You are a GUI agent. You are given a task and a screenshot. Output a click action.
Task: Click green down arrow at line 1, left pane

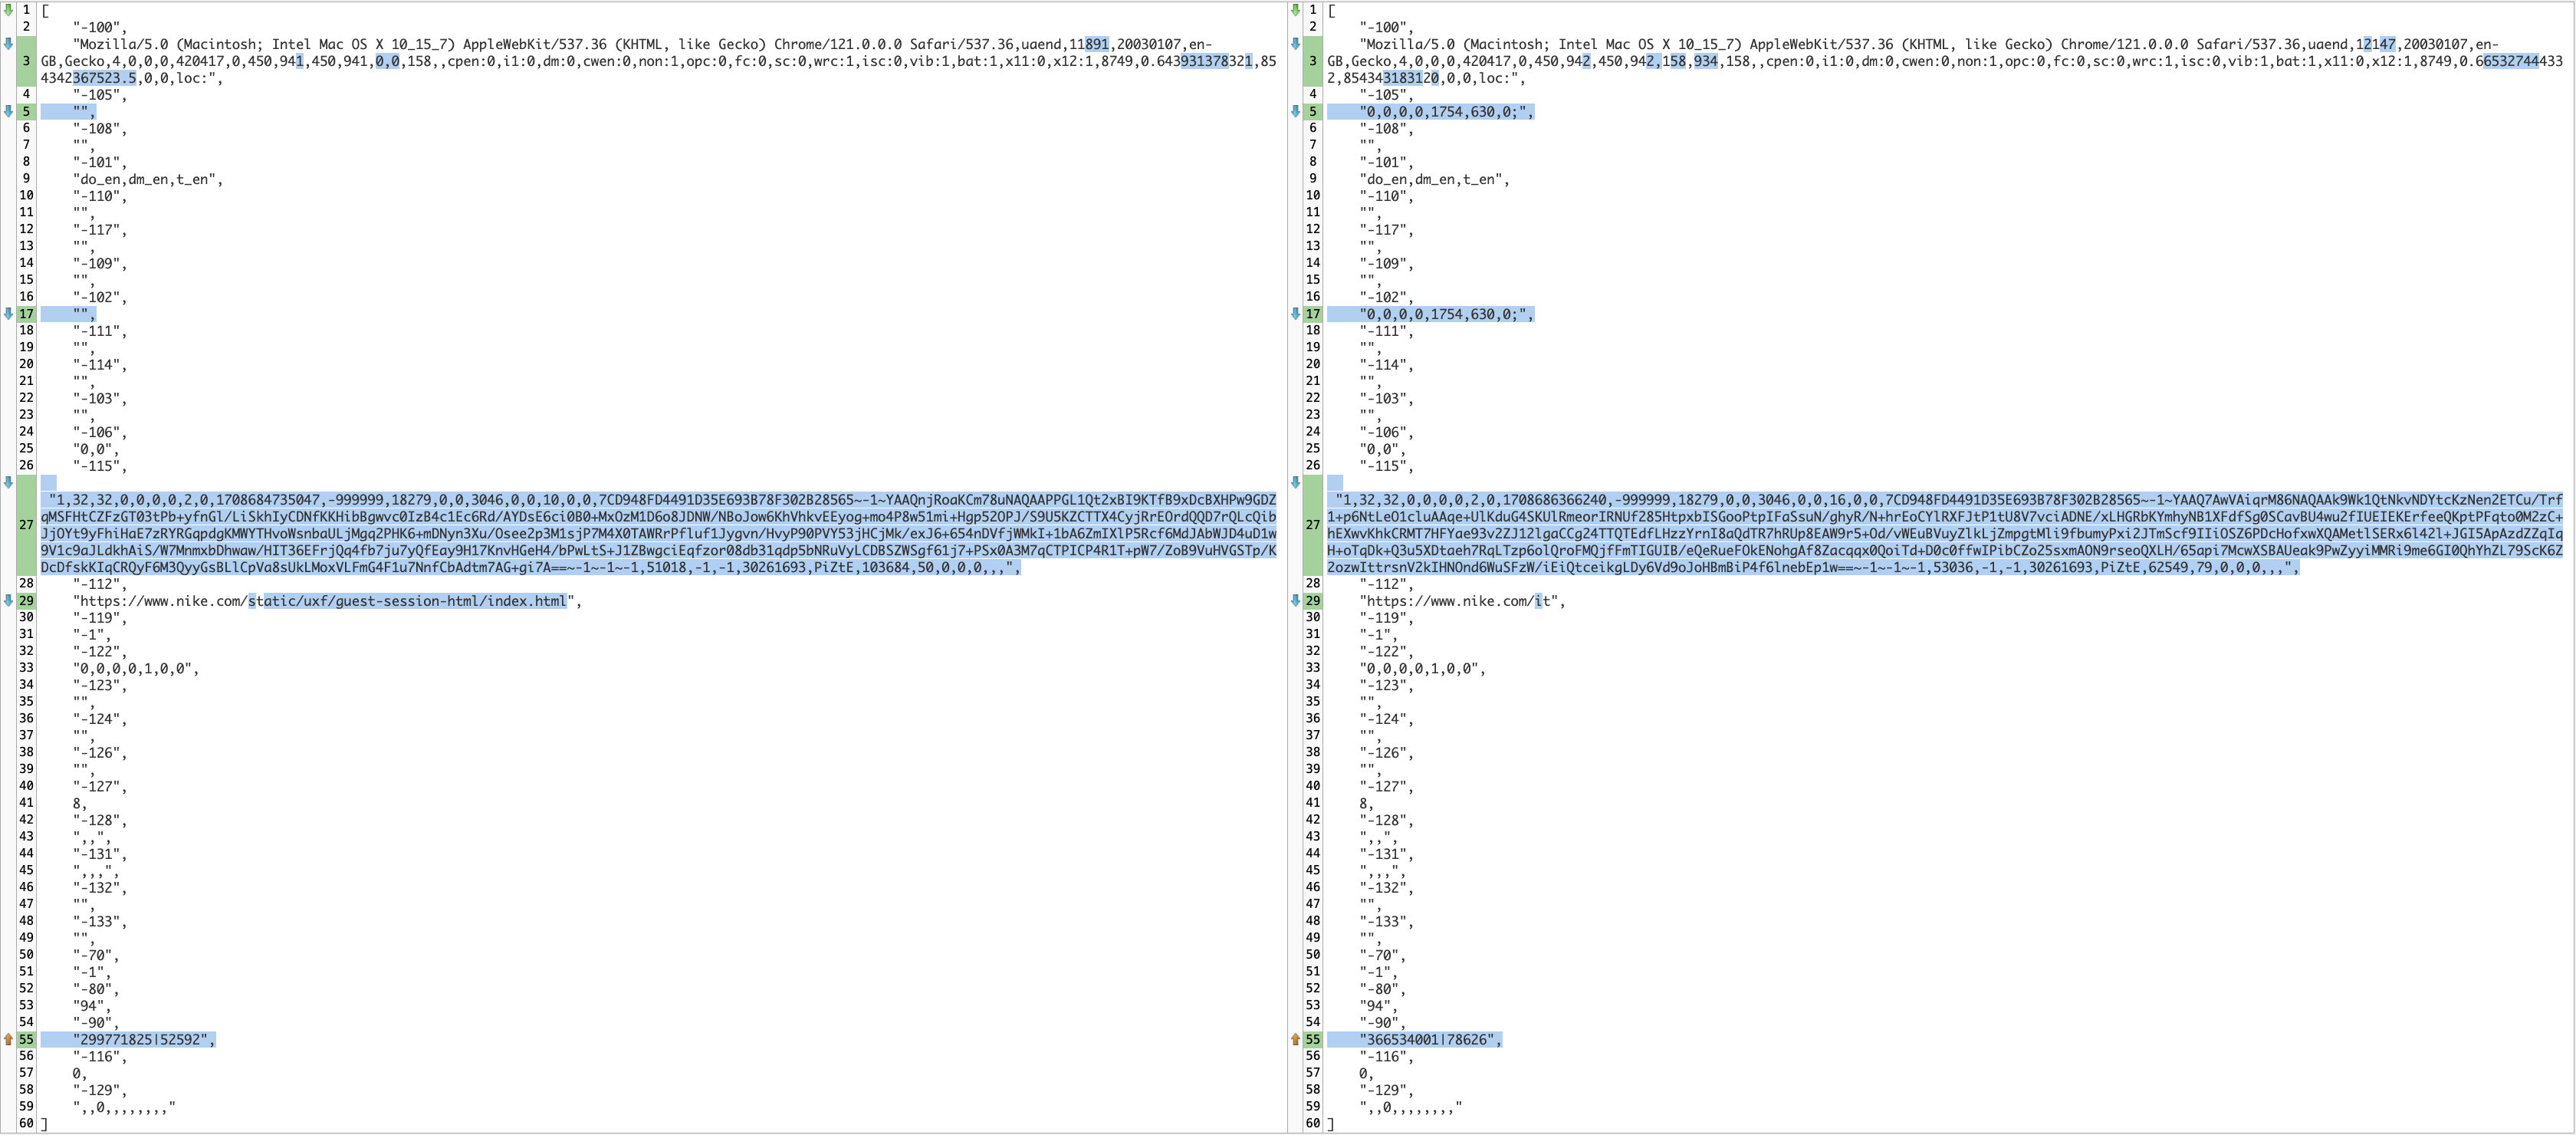8,10
